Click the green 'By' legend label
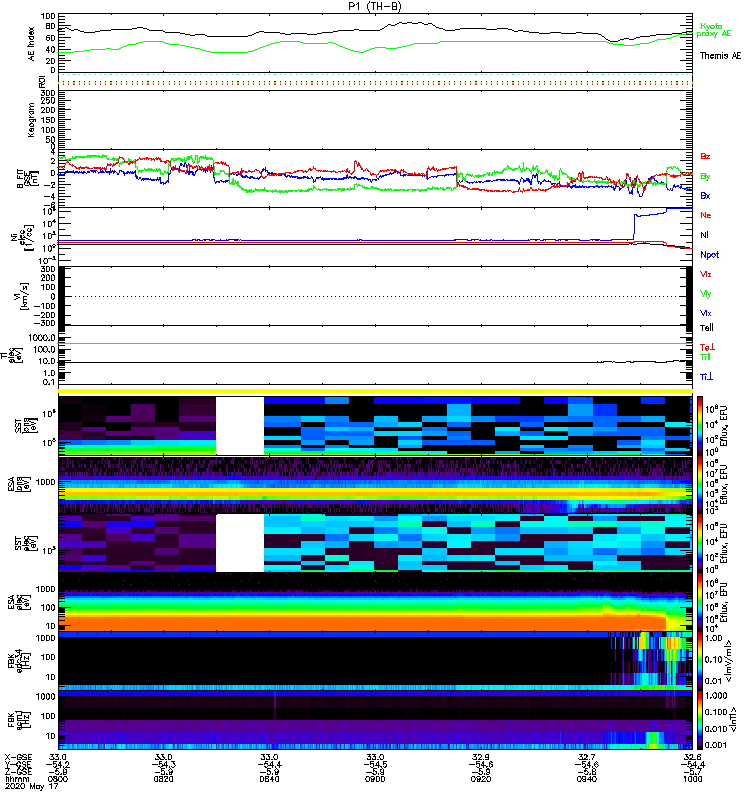Screen dimensions: 750x800 point(705,177)
